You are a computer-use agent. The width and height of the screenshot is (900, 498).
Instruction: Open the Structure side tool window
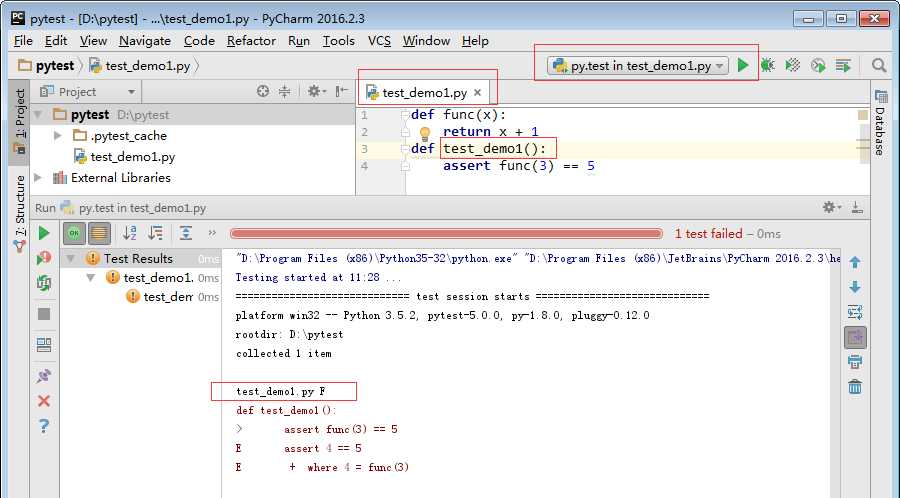pyautogui.click(x=20, y=212)
